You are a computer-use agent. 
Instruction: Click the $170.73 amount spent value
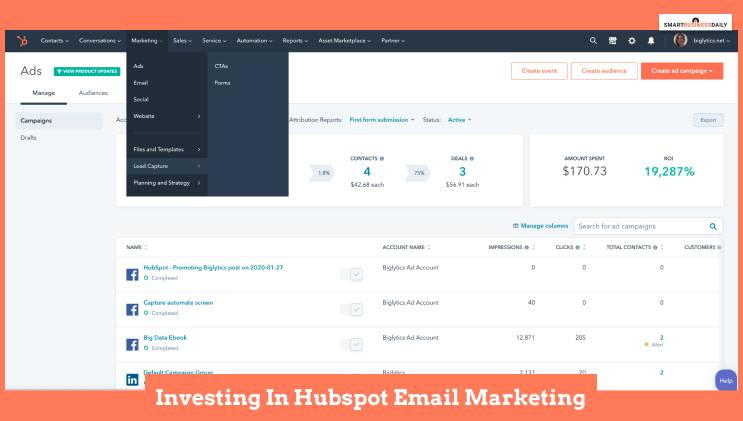584,171
